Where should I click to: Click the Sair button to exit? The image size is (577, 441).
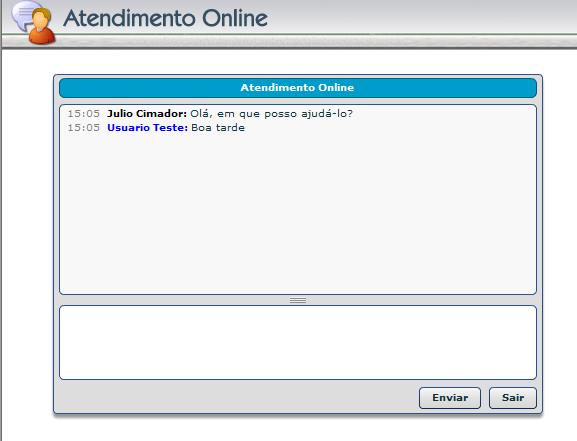[513, 398]
